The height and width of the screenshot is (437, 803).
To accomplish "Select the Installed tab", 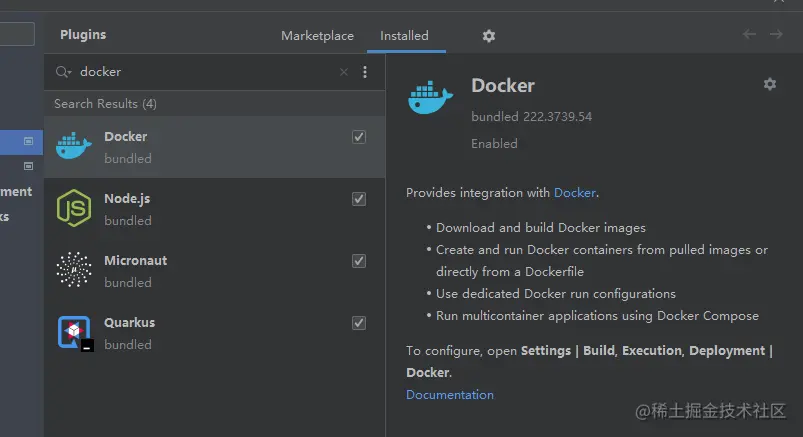I will point(404,36).
